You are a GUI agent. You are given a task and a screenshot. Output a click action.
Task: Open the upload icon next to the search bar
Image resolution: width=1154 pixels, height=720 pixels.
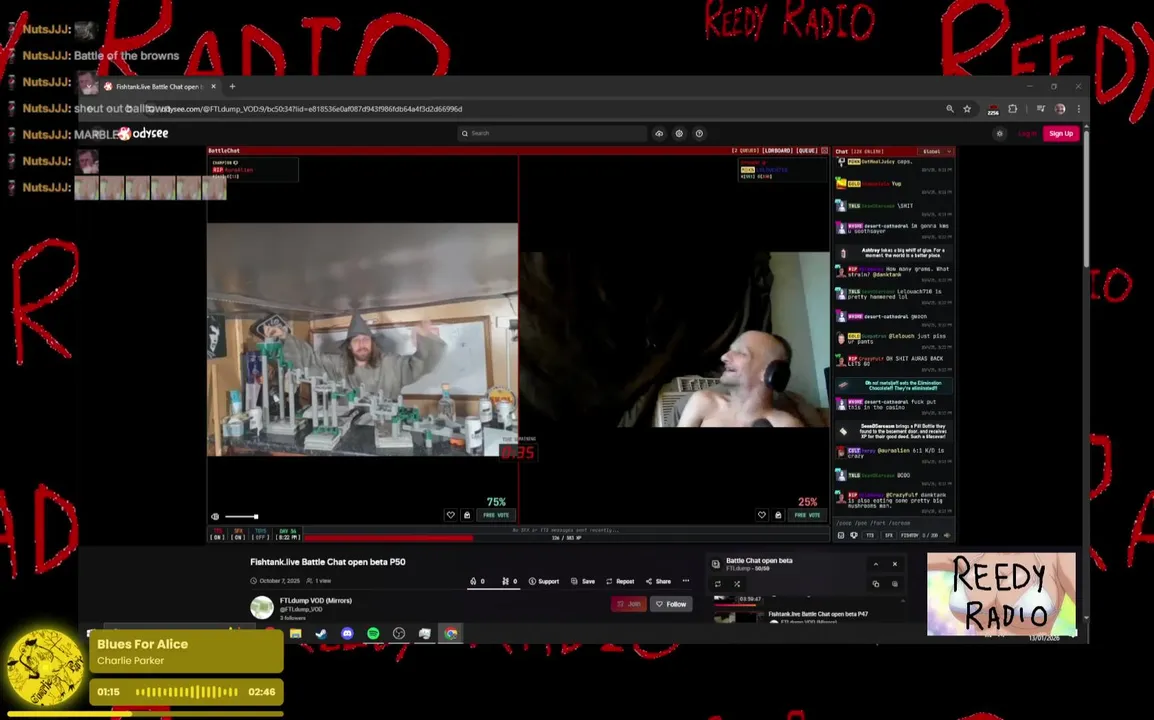point(659,133)
